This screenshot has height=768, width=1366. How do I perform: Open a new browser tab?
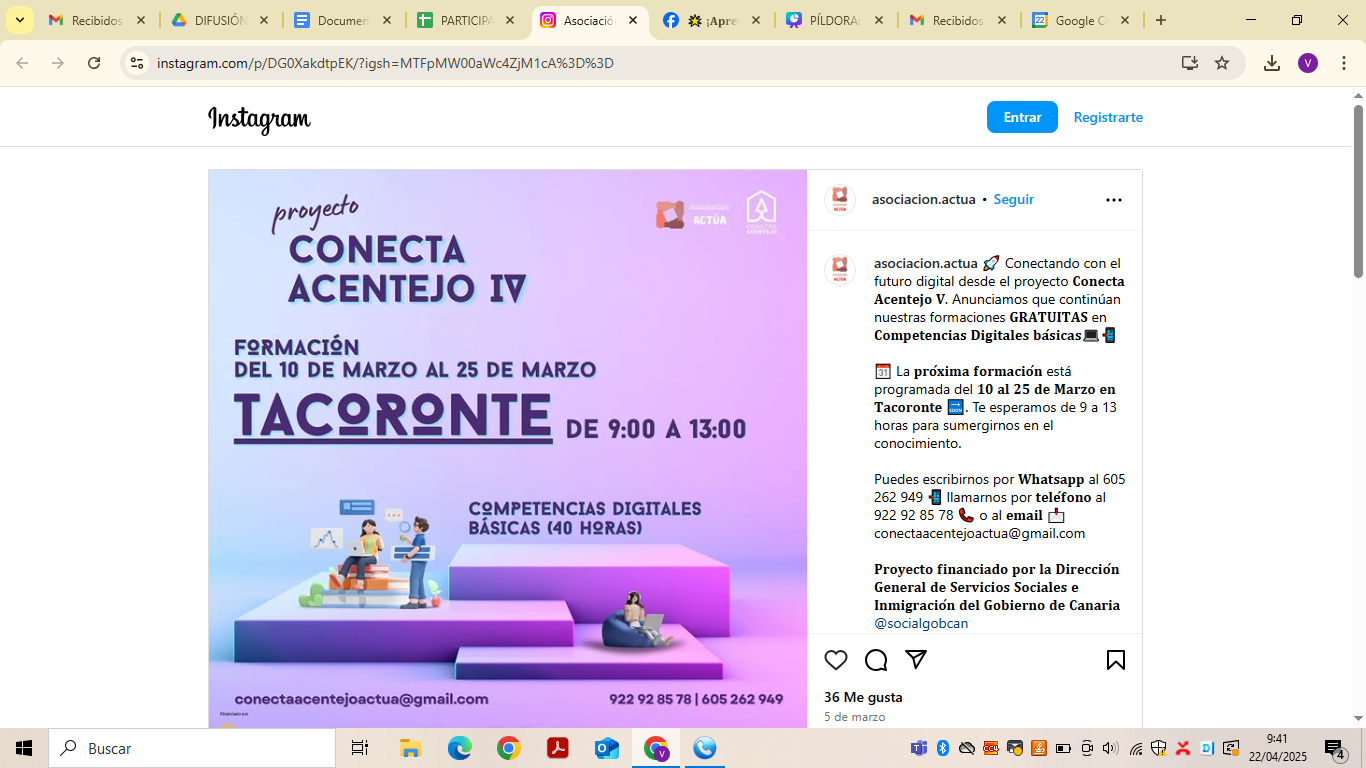[1161, 20]
